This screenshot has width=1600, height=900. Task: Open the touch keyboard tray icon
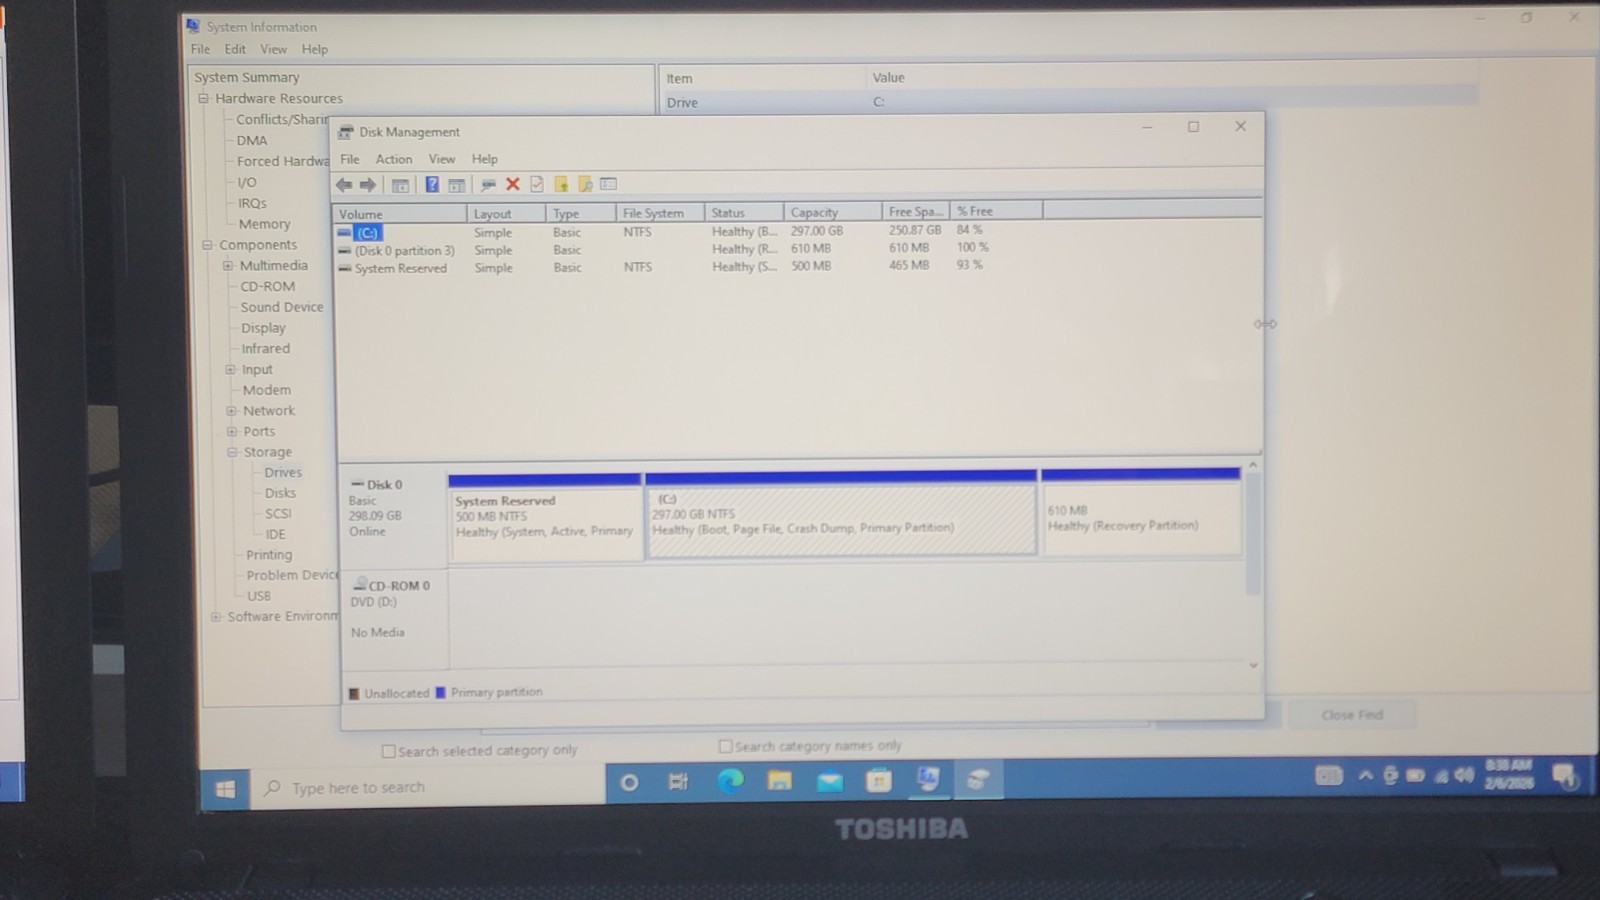click(x=1329, y=775)
